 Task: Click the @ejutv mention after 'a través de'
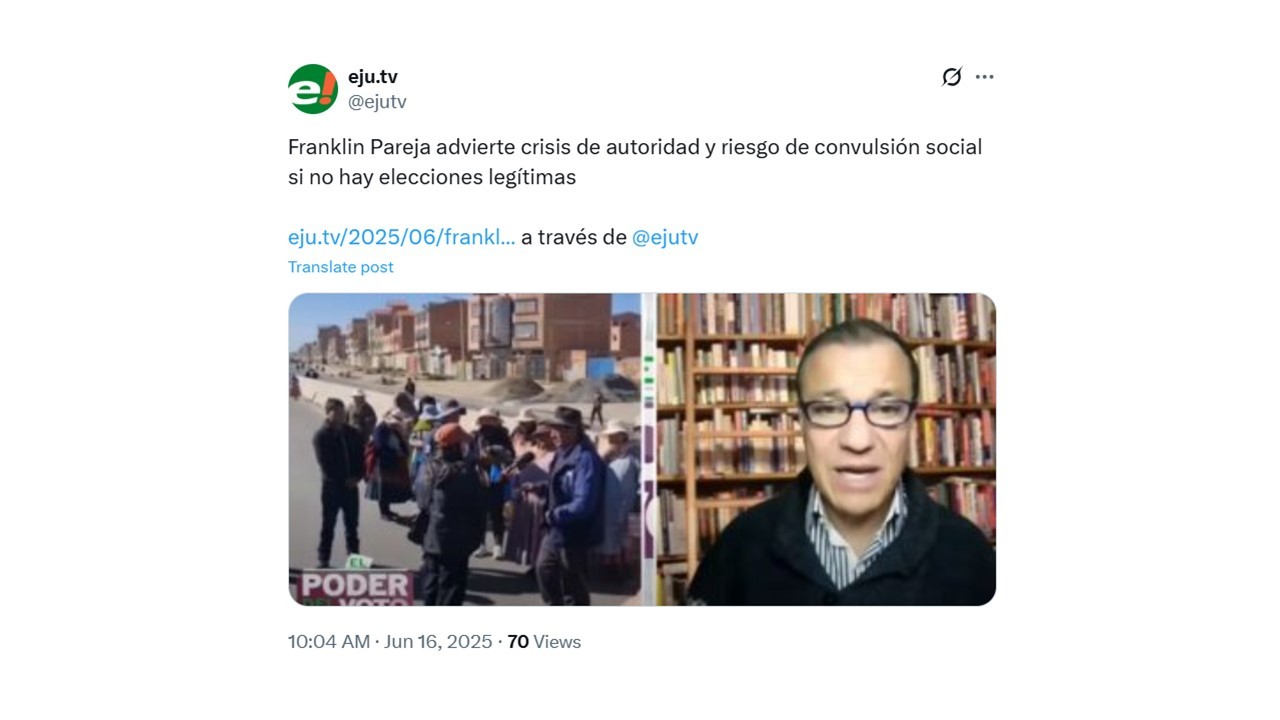pyautogui.click(x=665, y=237)
